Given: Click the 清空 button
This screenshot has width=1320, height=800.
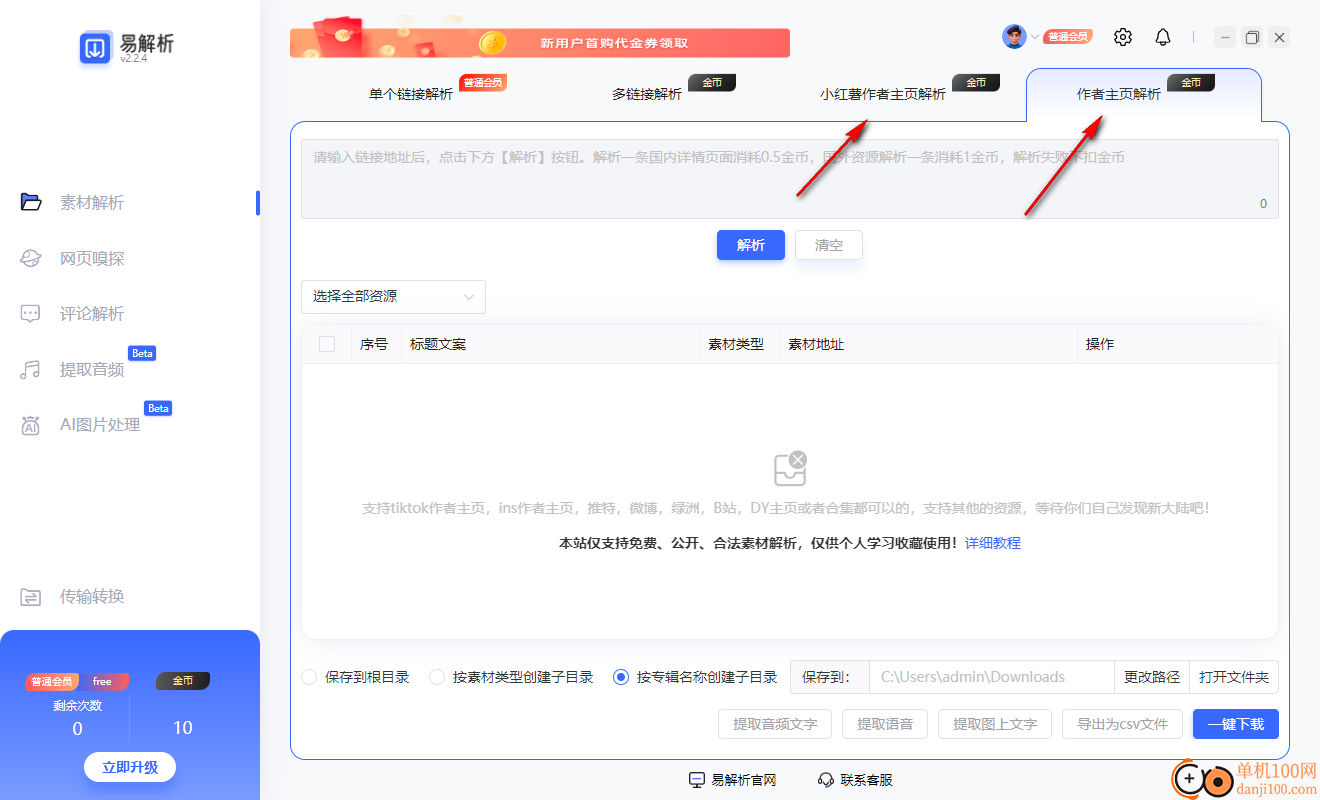Looking at the screenshot, I should [829, 245].
